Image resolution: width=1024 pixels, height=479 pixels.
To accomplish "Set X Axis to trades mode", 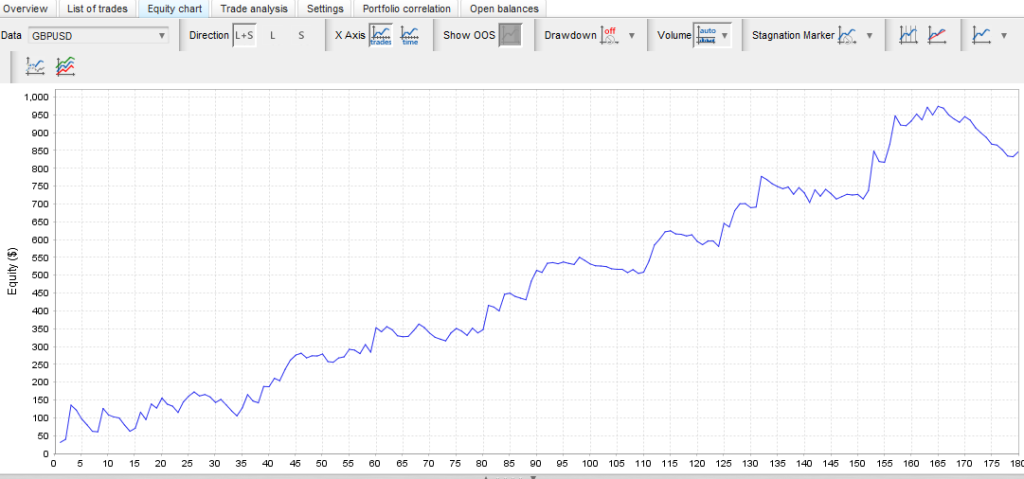I will tap(381, 35).
